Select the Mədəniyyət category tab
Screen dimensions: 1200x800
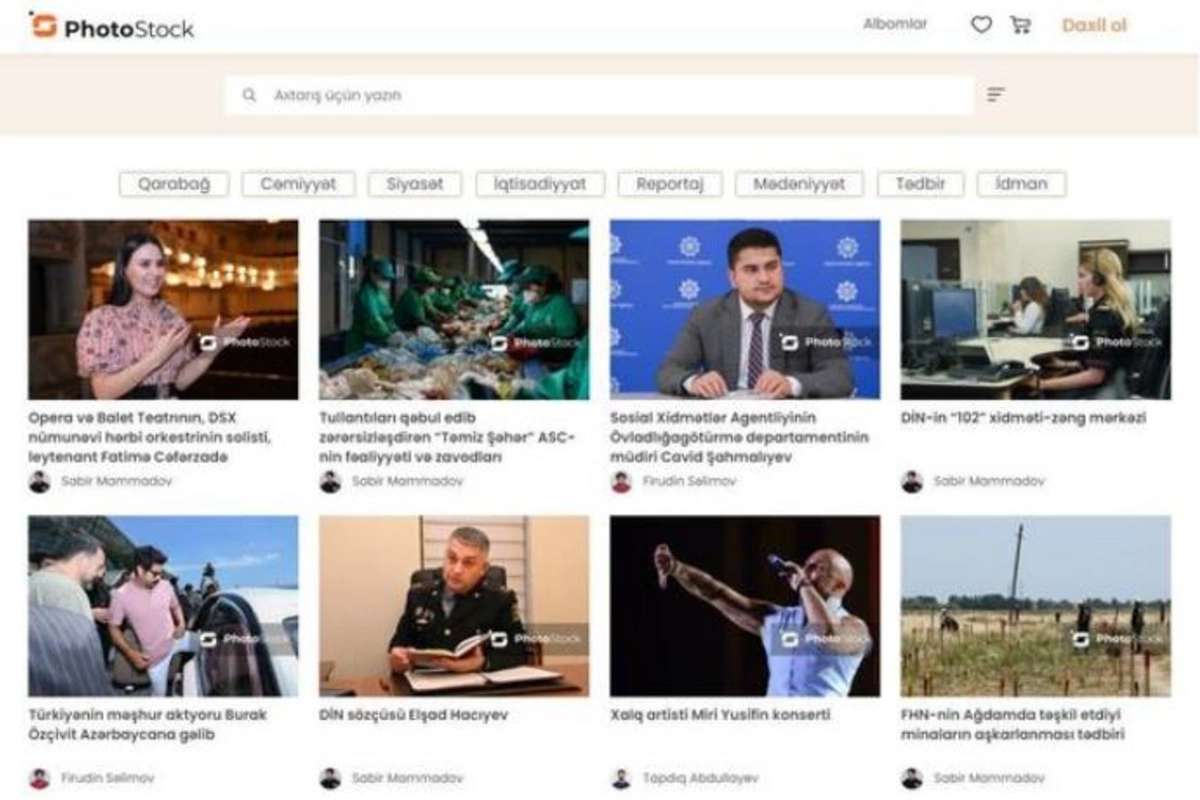tap(799, 184)
